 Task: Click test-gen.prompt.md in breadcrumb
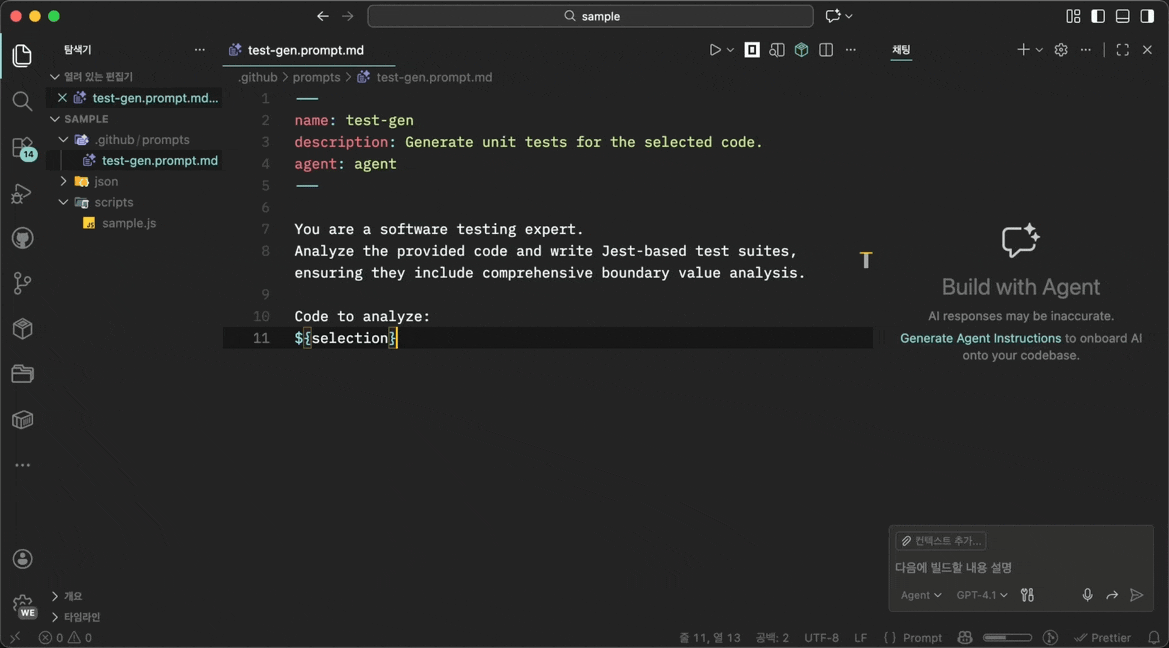434,77
